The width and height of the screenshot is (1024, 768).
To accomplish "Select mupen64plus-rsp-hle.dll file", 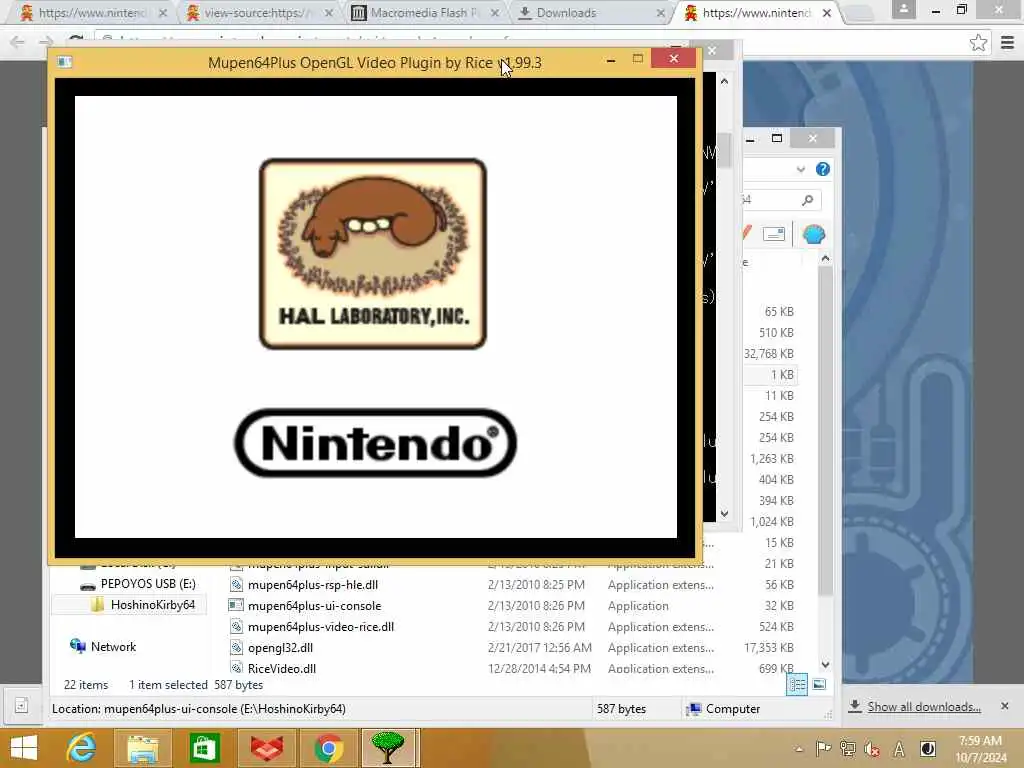I will 313,584.
